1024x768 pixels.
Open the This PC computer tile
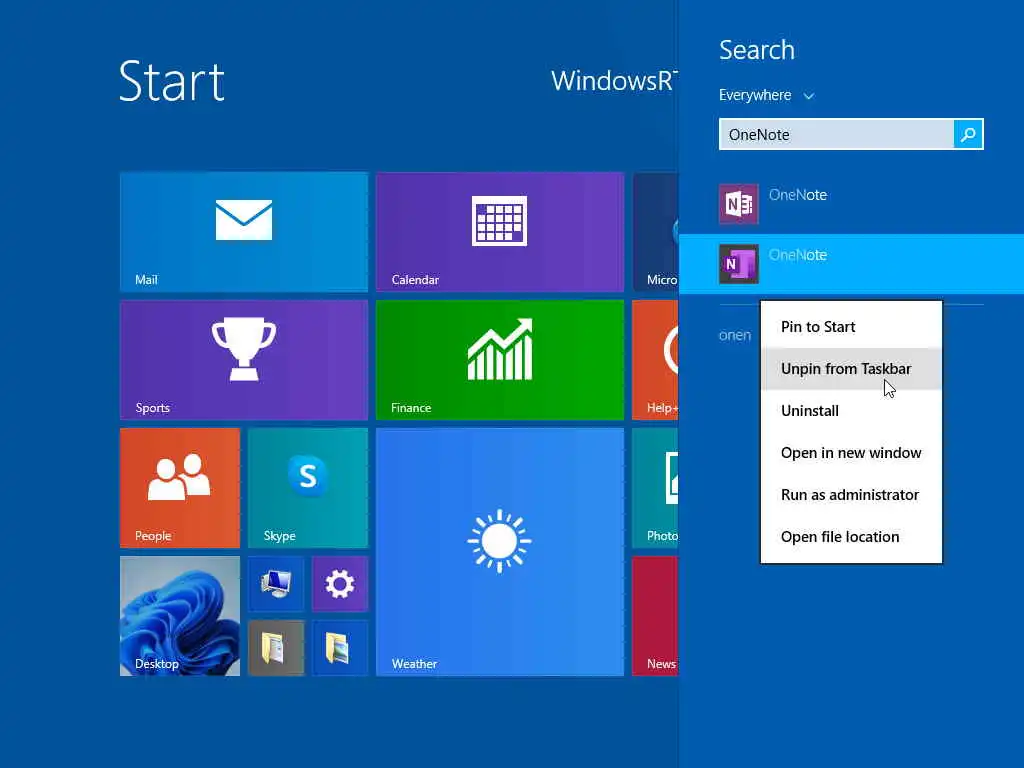click(x=276, y=584)
